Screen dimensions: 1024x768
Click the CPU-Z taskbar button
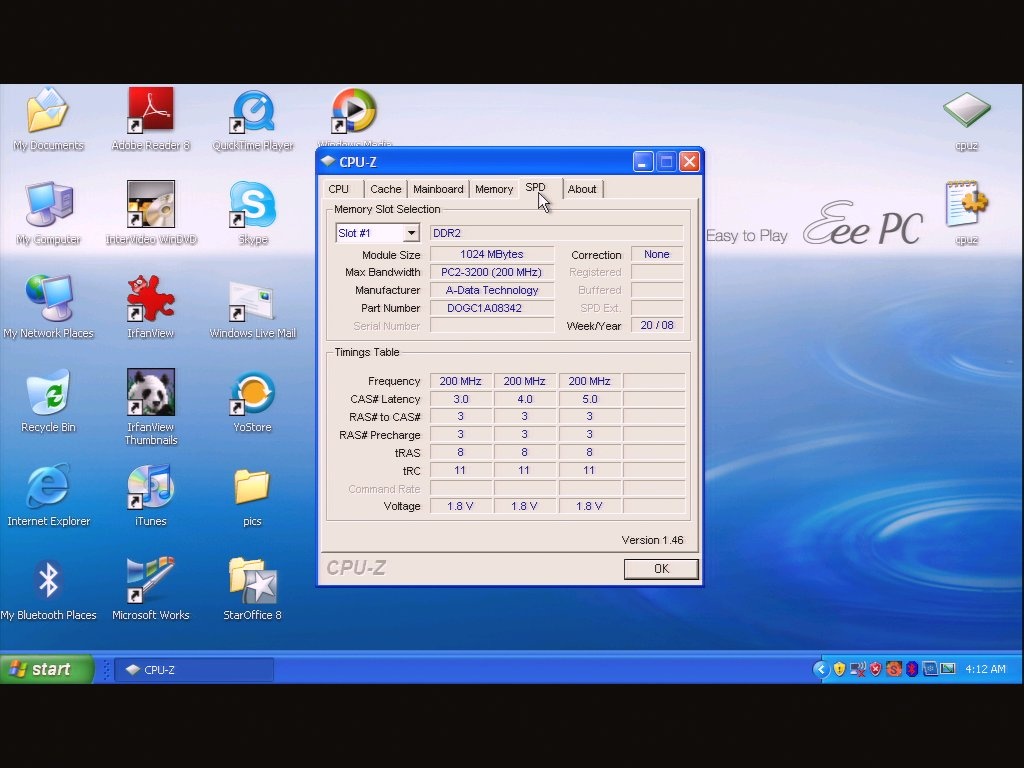[x=194, y=669]
